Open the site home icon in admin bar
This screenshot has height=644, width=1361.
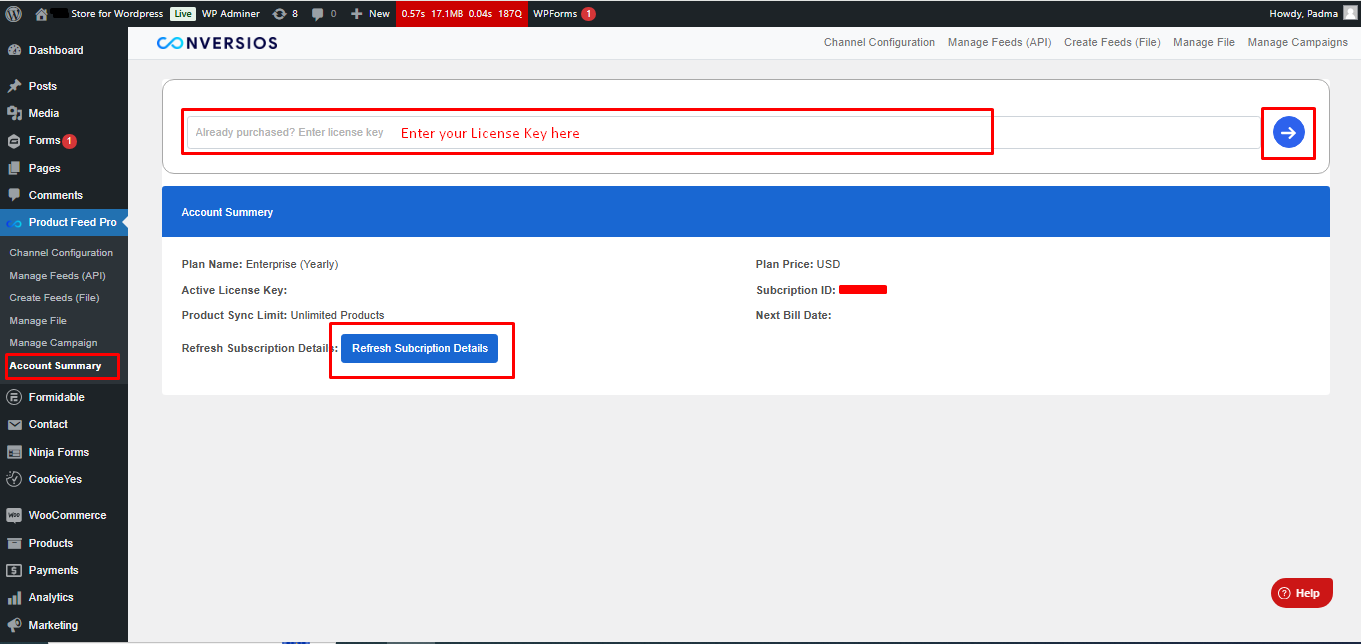point(41,14)
